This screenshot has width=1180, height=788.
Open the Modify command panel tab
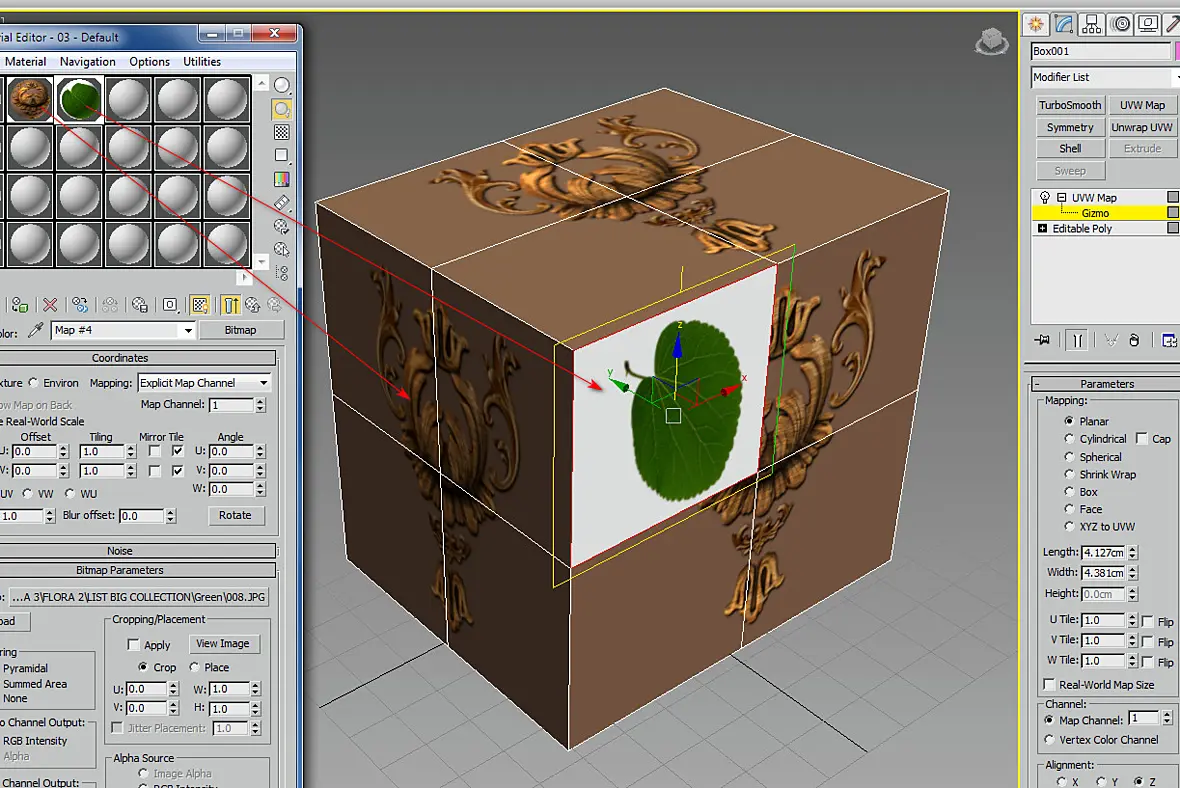(x=1064, y=24)
